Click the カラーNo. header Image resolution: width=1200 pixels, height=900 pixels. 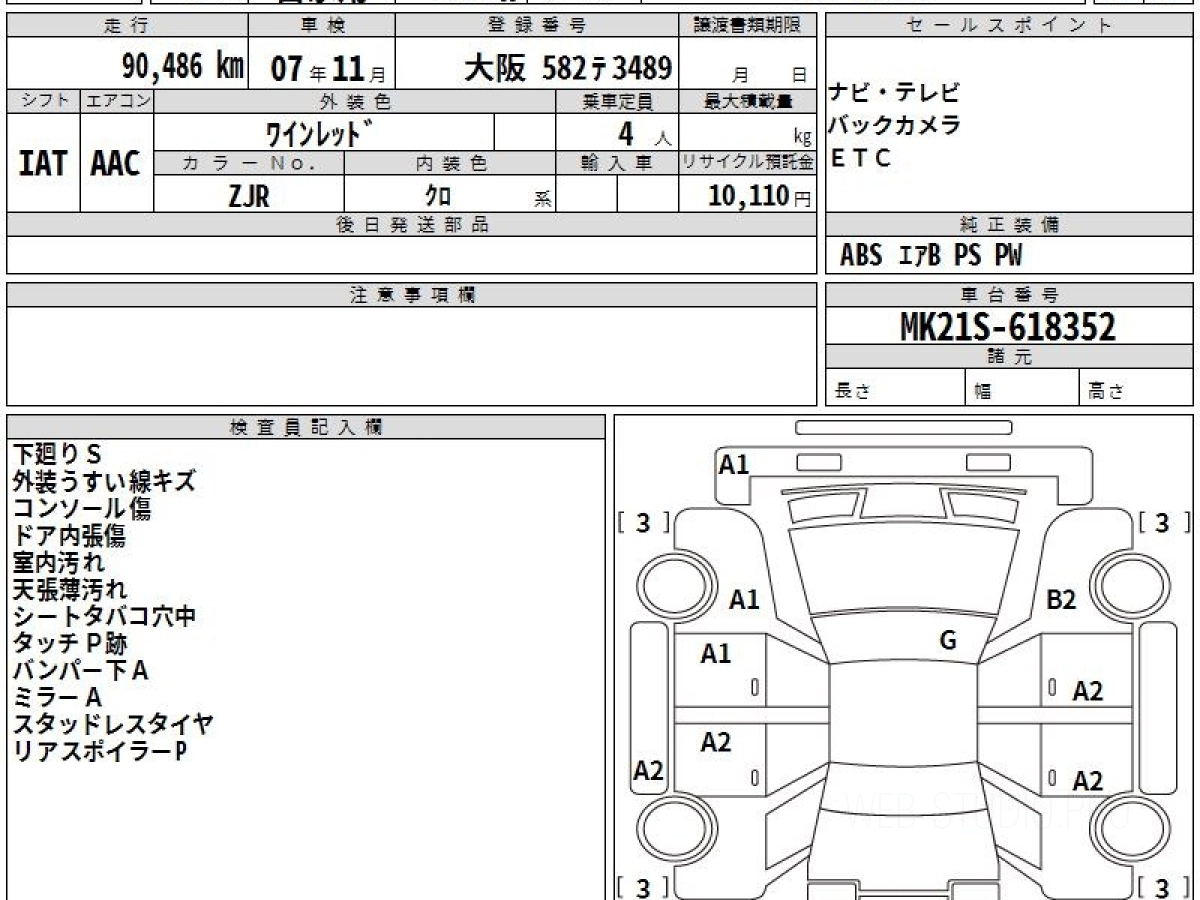click(249, 163)
